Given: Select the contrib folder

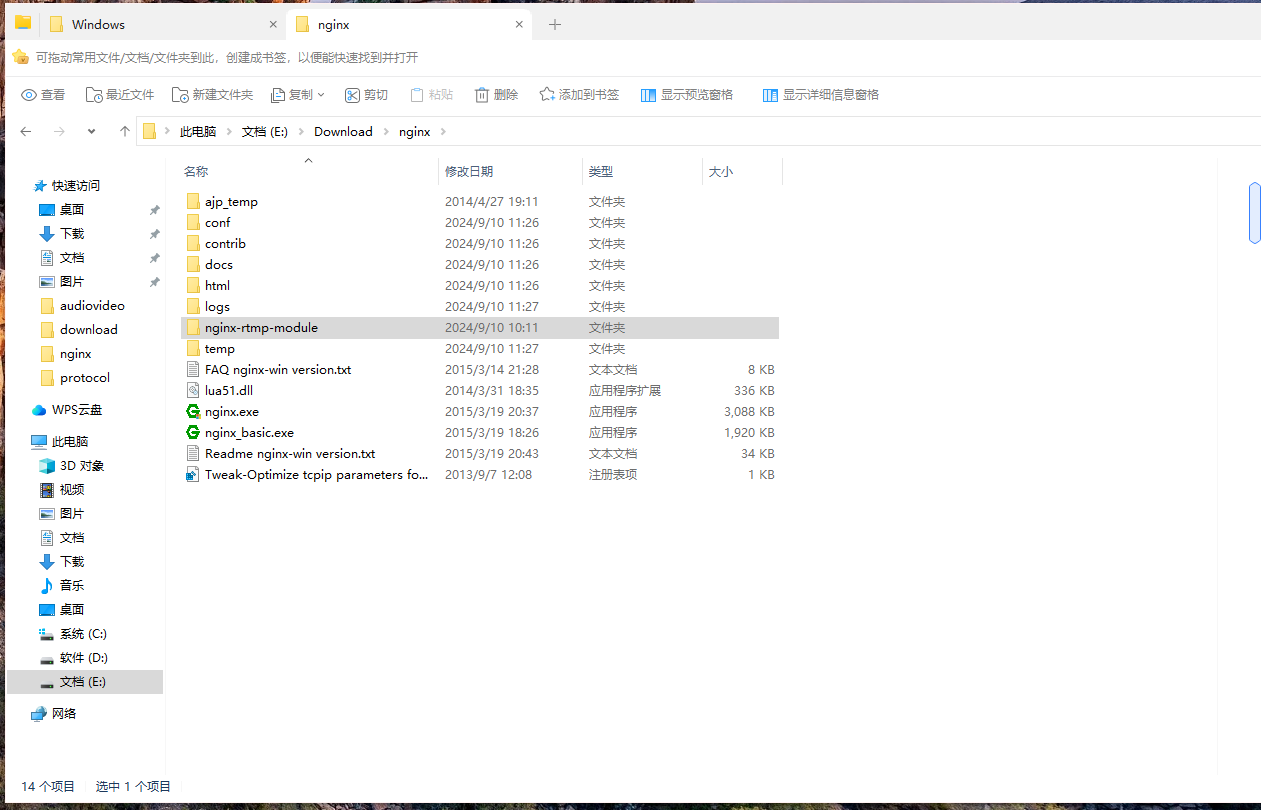Looking at the screenshot, I should coord(480,243).
